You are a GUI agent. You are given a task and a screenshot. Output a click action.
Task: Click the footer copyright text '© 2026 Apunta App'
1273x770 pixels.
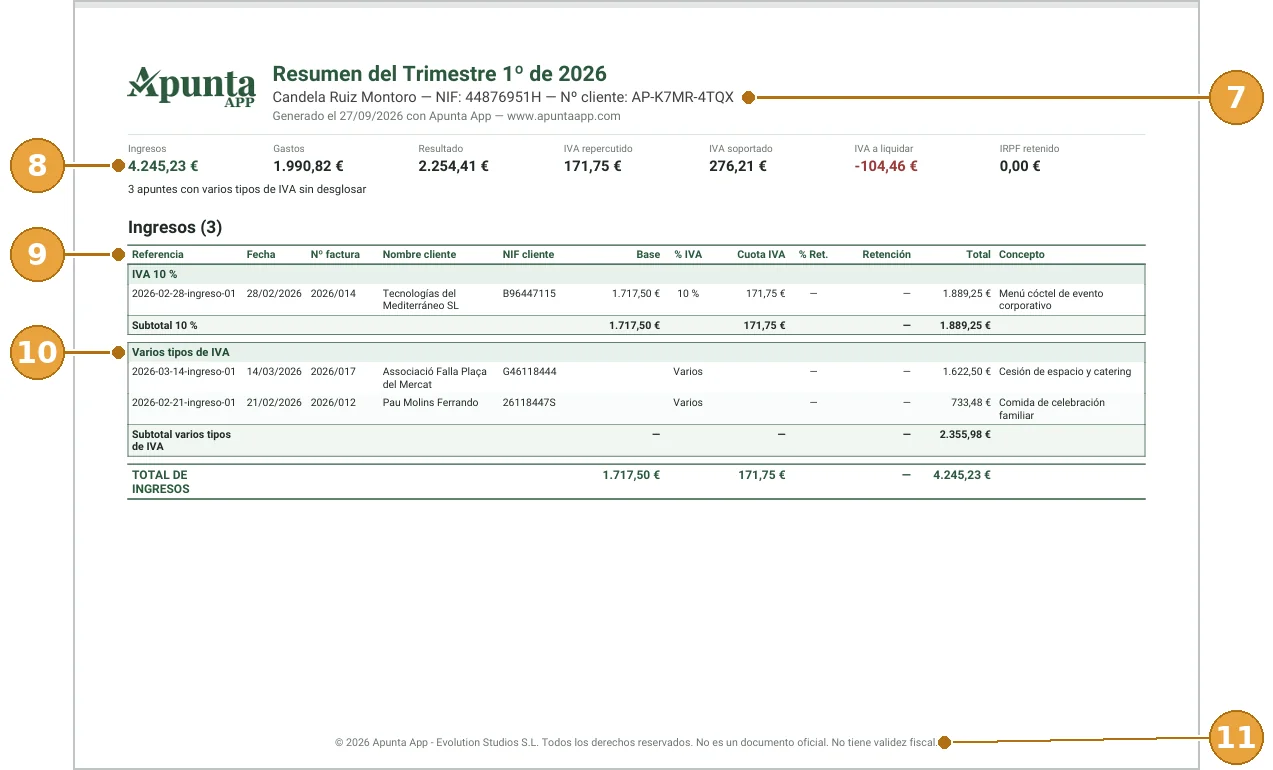(382, 743)
